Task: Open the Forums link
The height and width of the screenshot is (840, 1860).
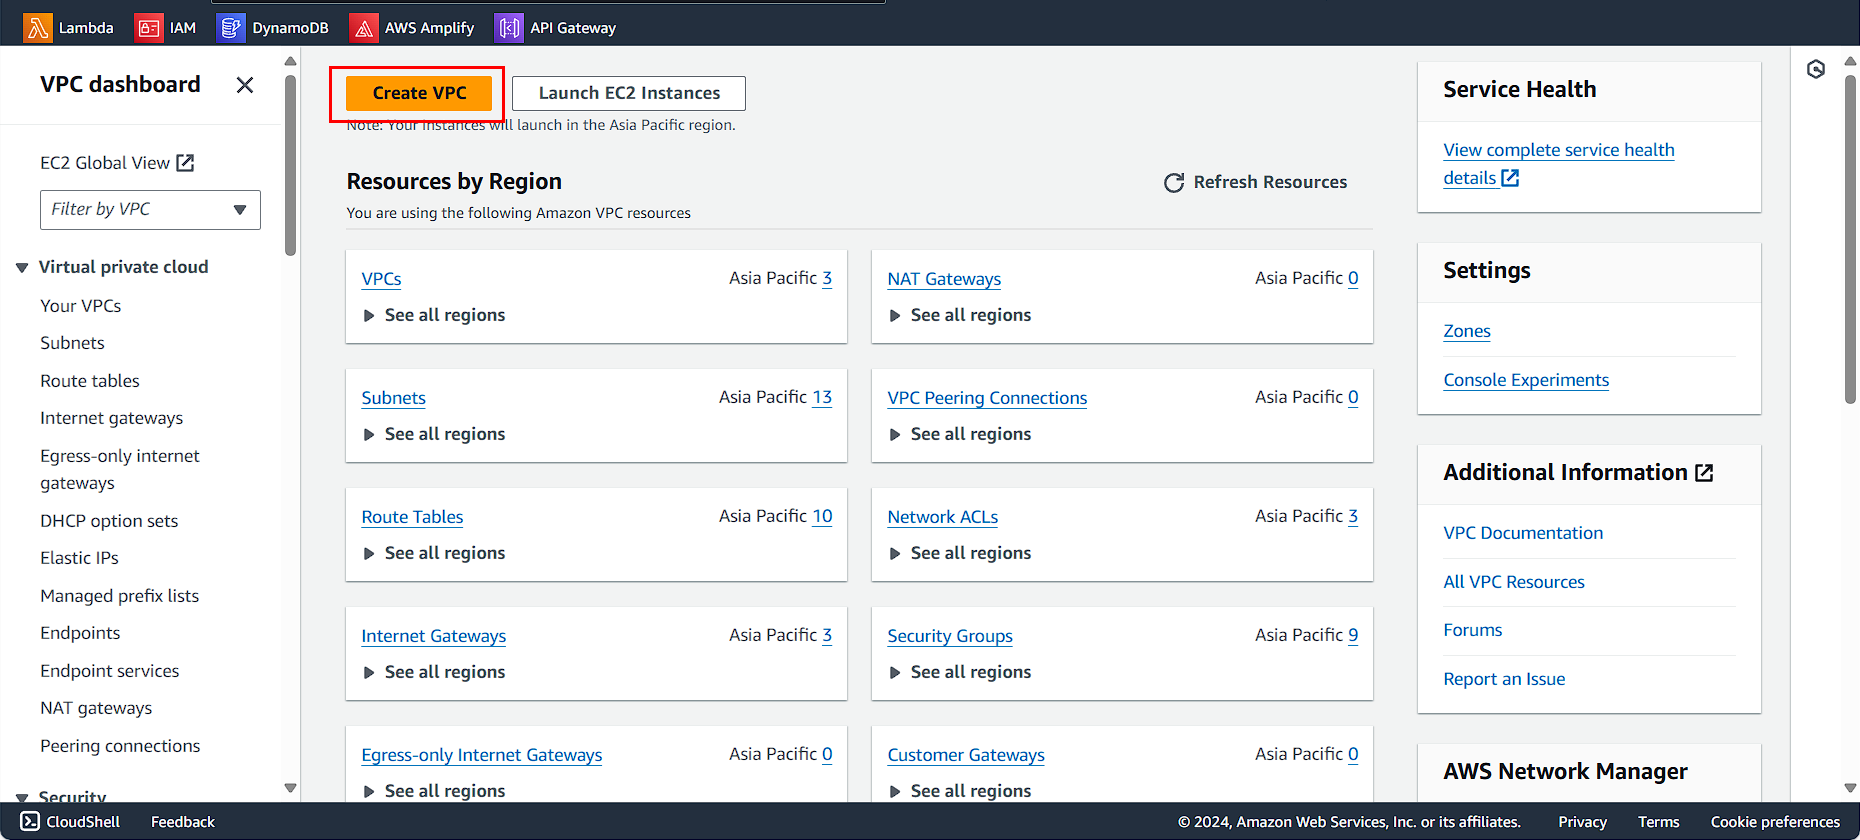Action: point(1473,630)
